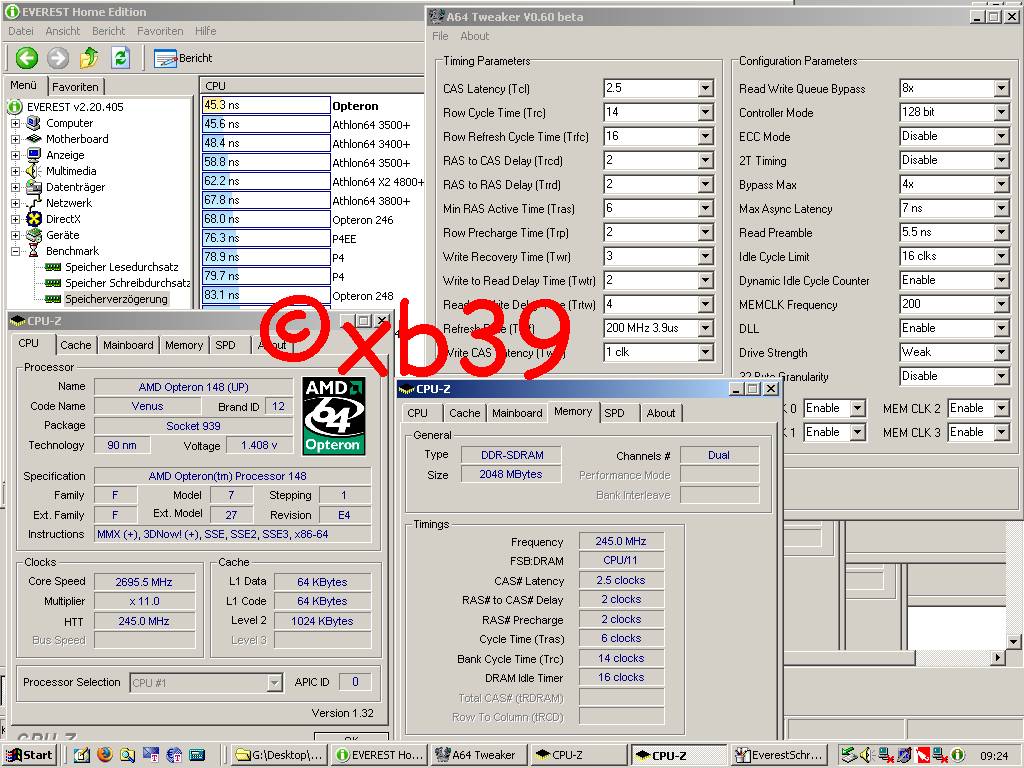Screen dimensions: 1024x768
Task: Open the Drive Strength dropdown
Action: [1002, 352]
